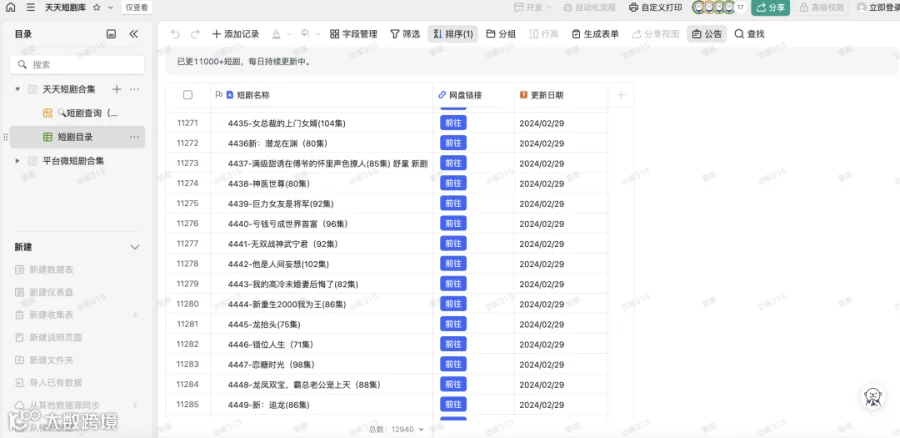Click 前往 link for 4438-神医世尊

(x=453, y=183)
